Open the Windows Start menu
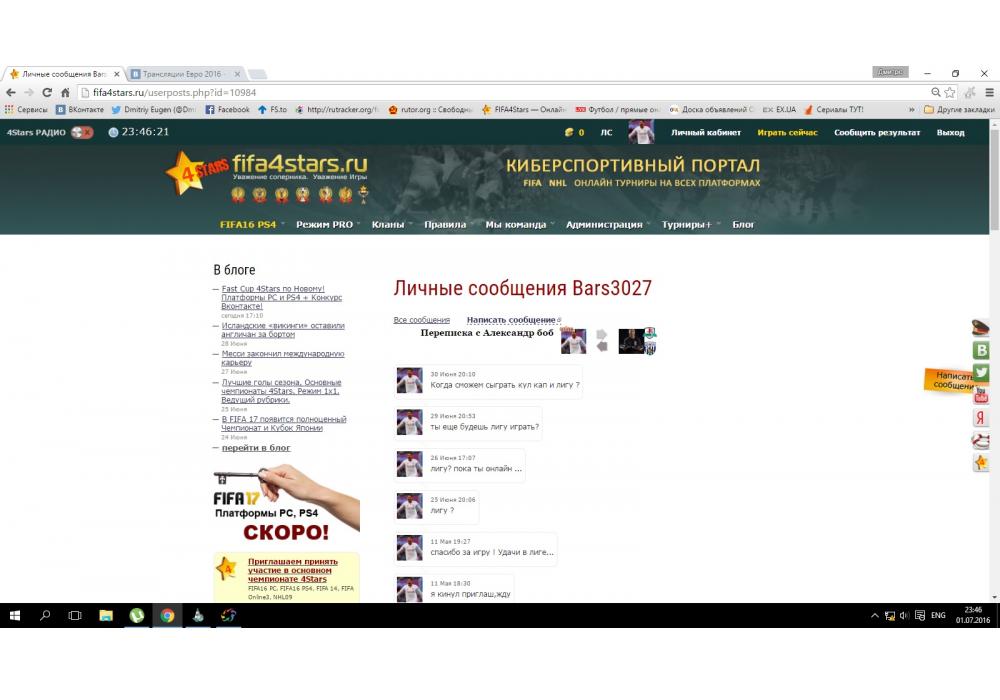1000x700 pixels. coord(15,615)
